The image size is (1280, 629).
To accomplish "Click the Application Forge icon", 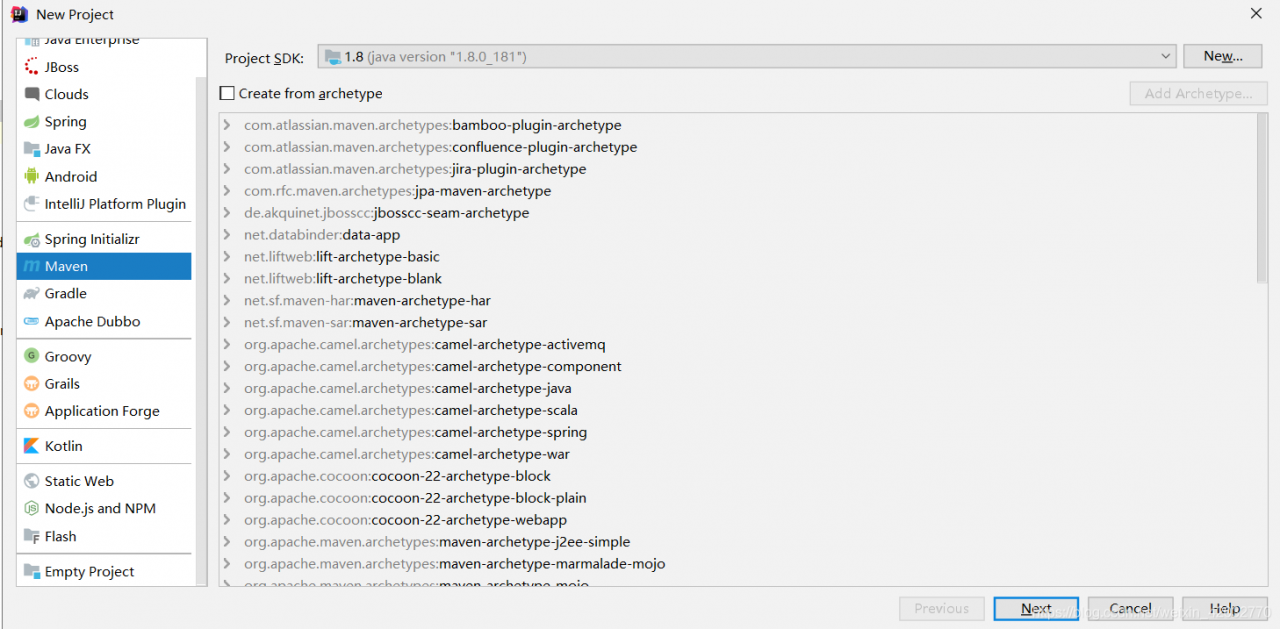I will pos(32,411).
